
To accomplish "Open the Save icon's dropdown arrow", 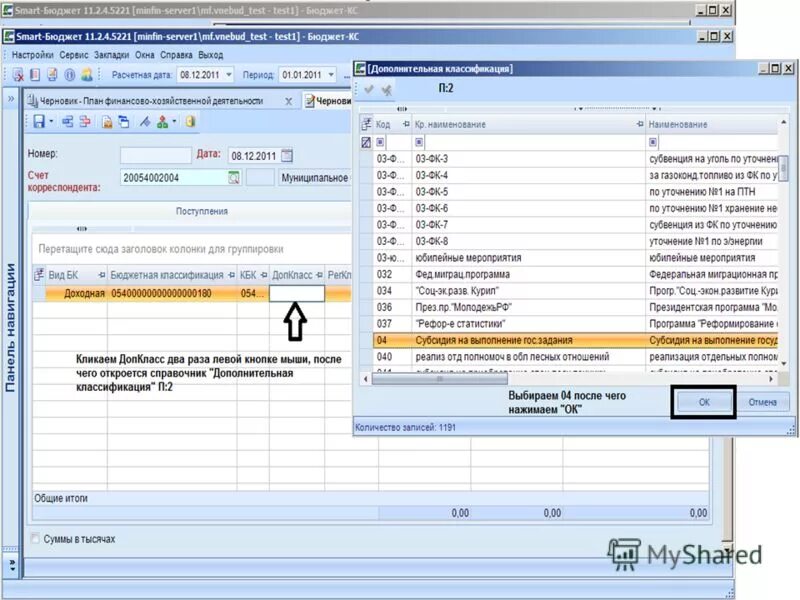I will pos(51,122).
